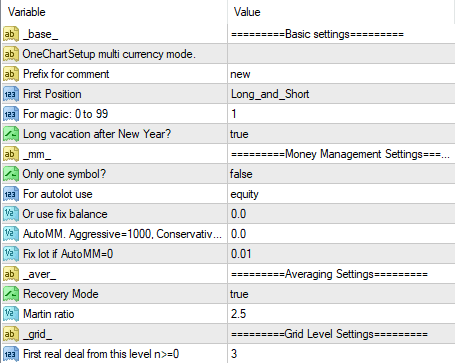Click the bool icon next to Recovery Mode
455x363 pixels.
pyautogui.click(x=11, y=294)
